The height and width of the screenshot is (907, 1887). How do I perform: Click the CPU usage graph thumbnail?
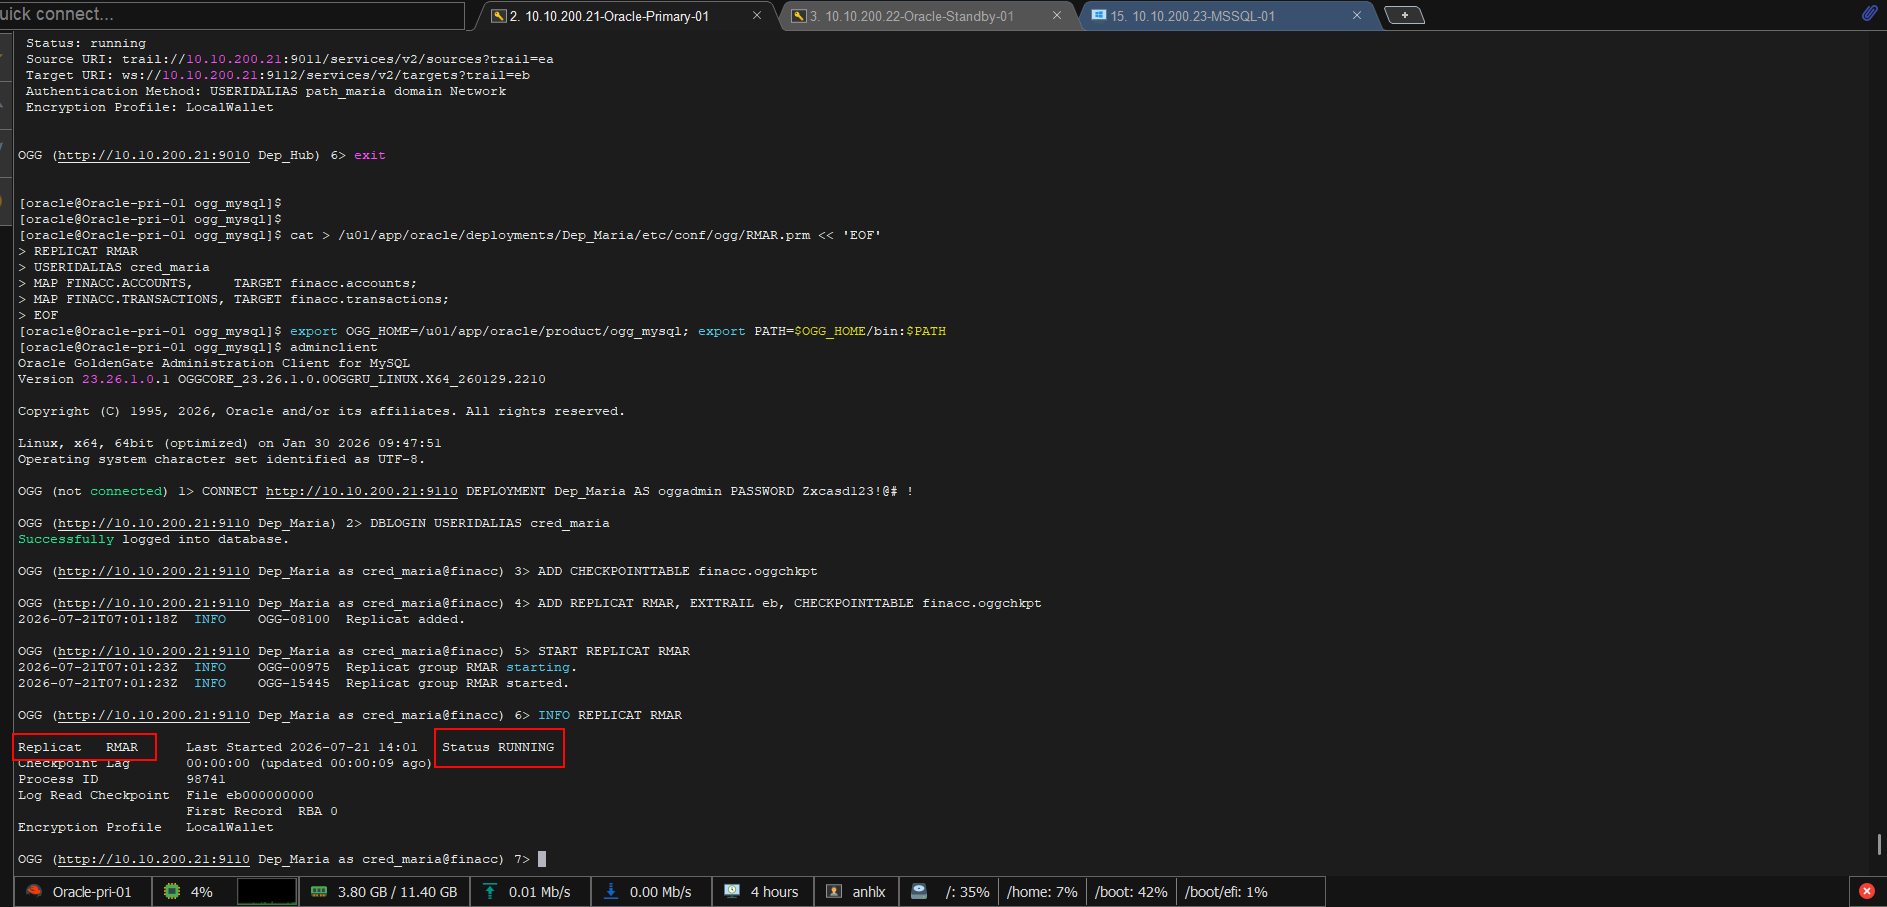[267, 891]
